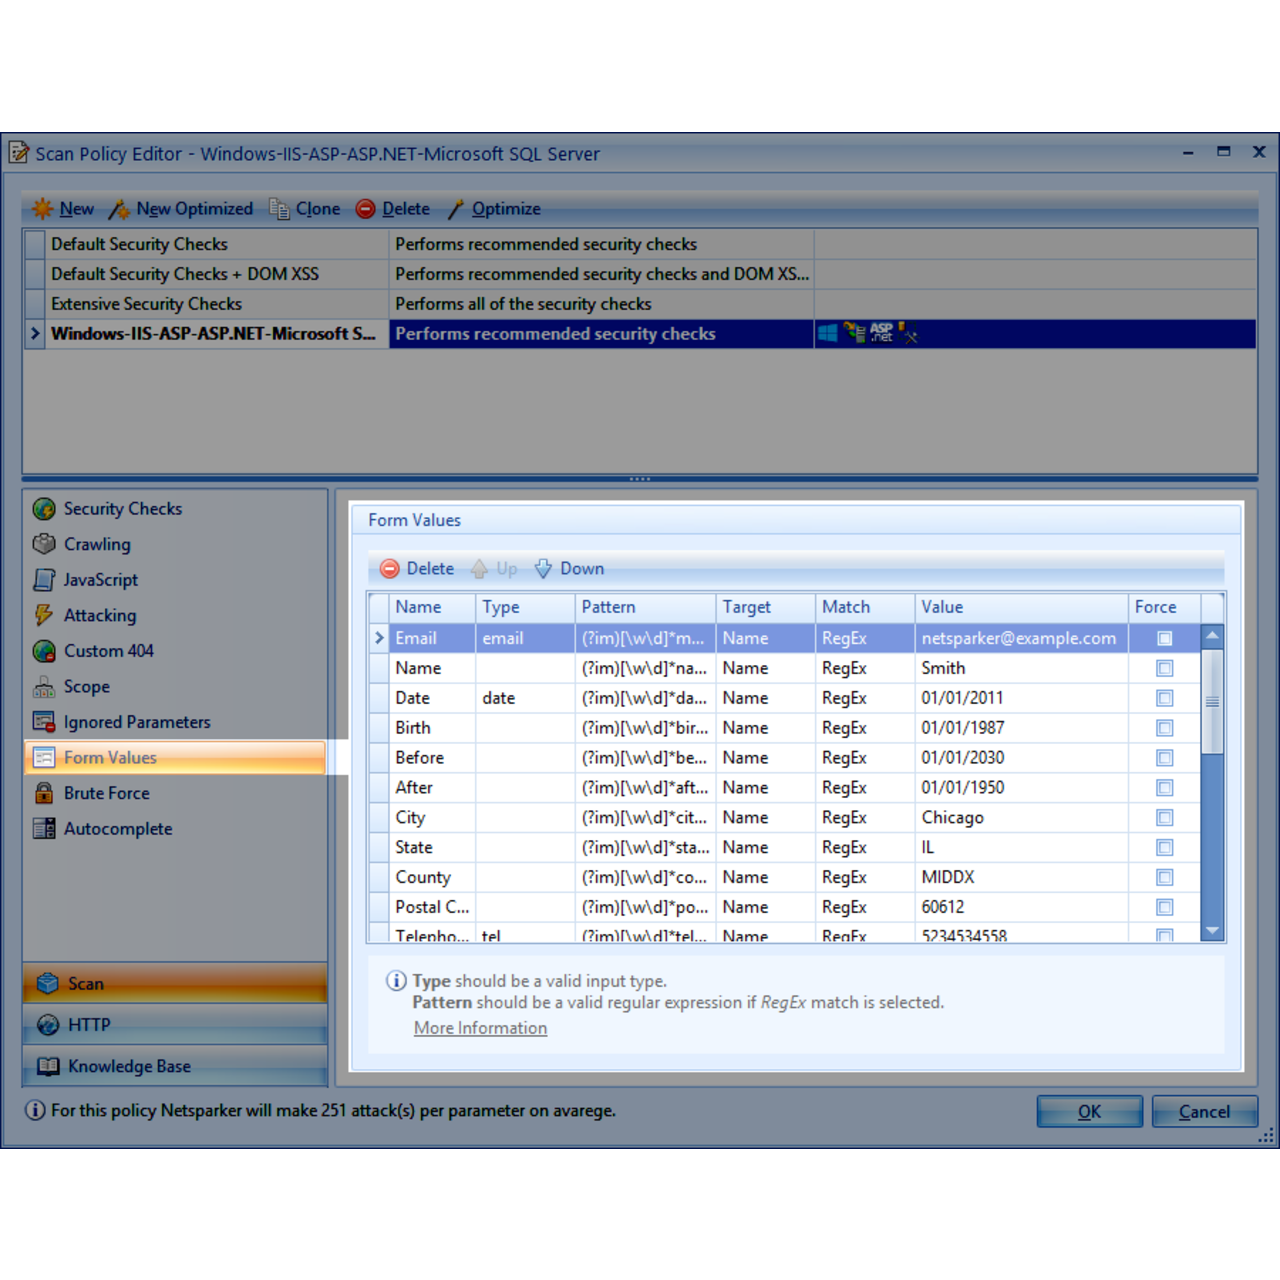The image size is (1280, 1280).
Task: Select the Custom 404 section
Action: [x=108, y=651]
